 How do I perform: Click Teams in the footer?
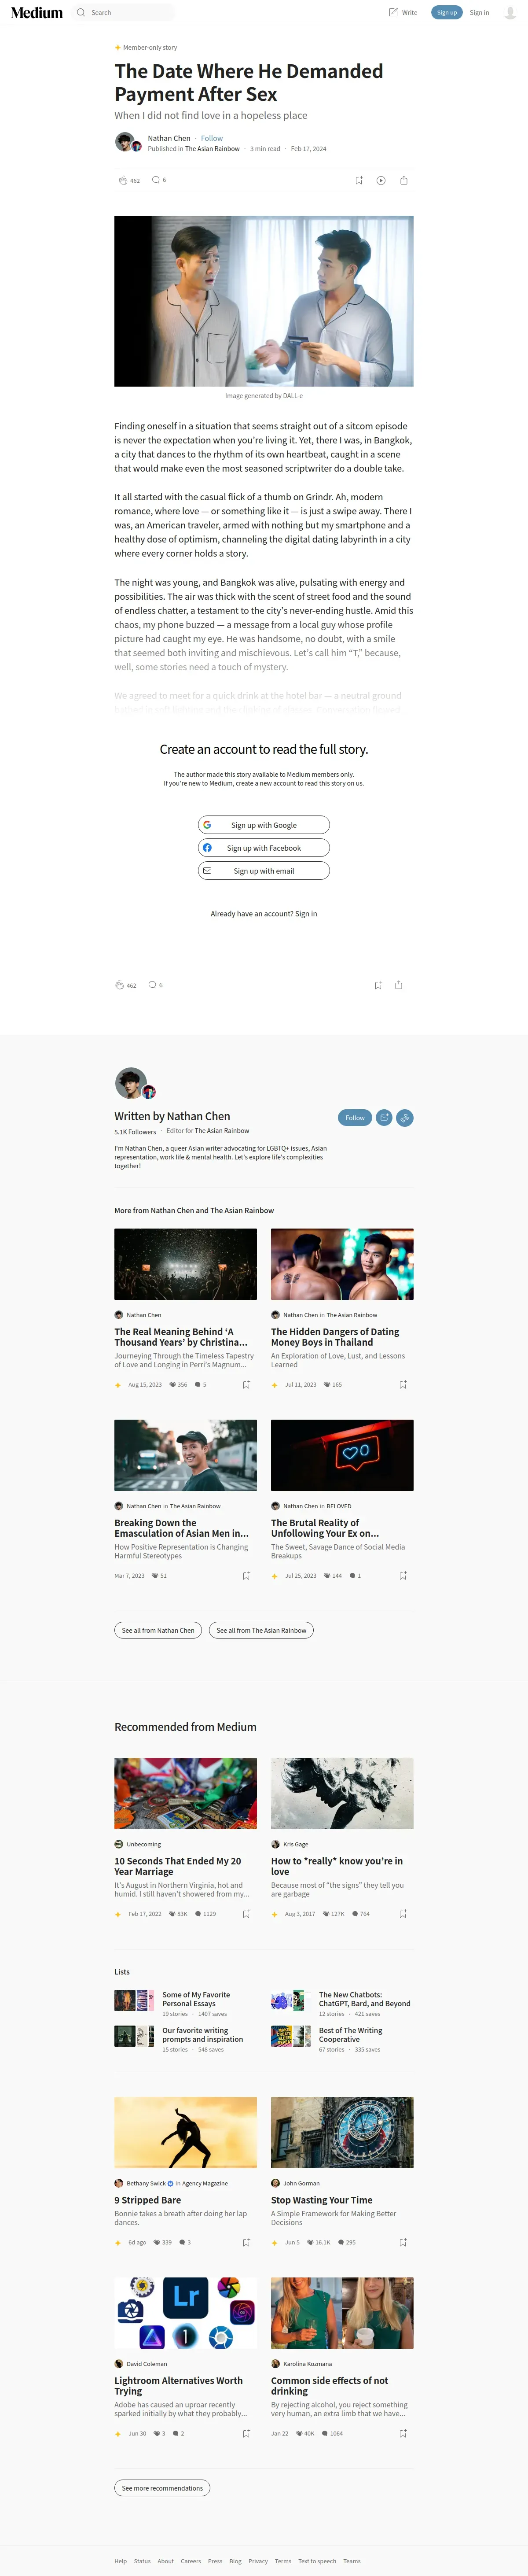(352, 2561)
